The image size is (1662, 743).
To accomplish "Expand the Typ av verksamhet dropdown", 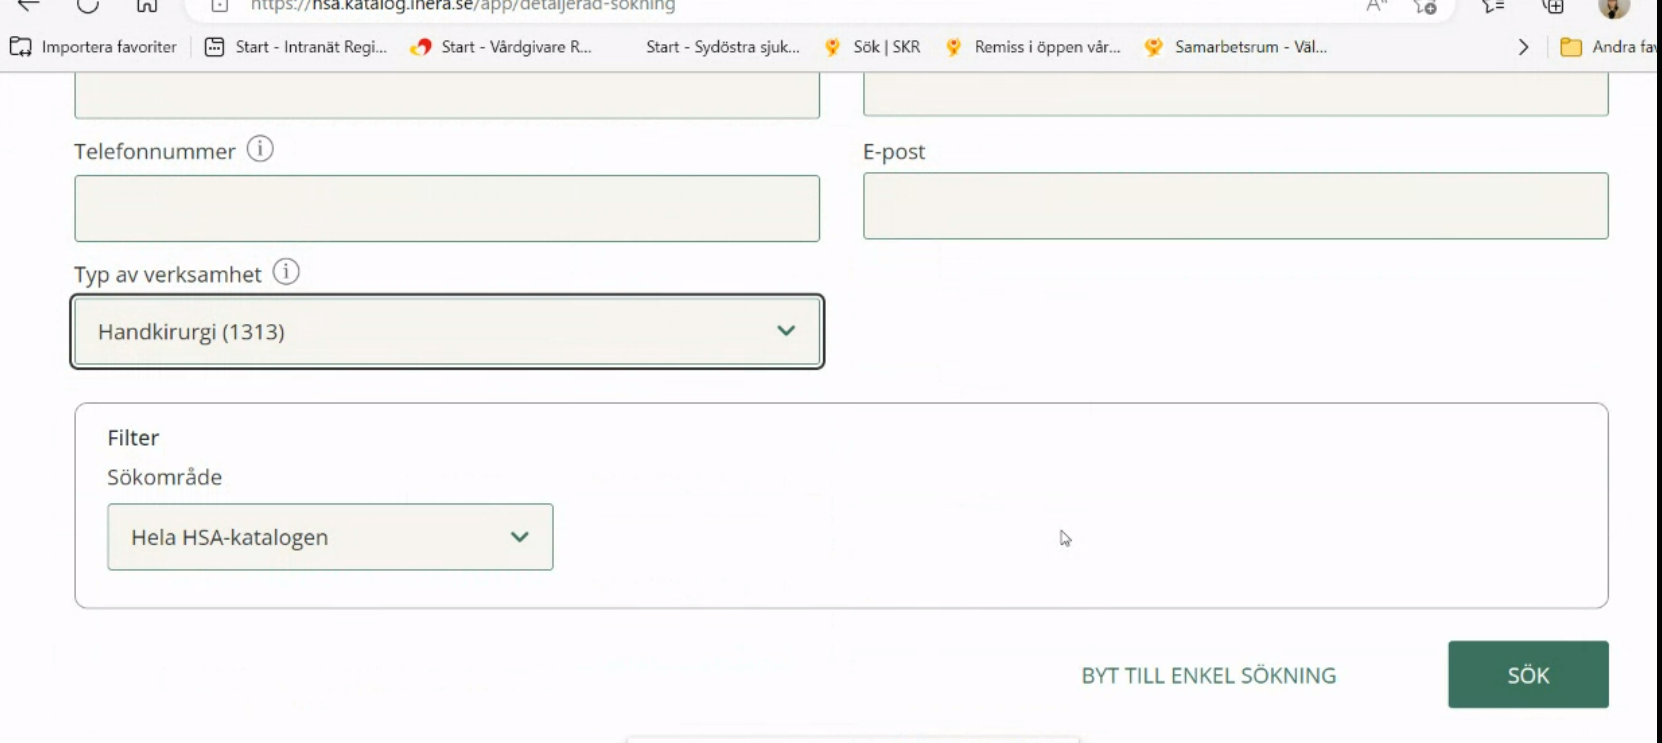I will click(447, 332).
